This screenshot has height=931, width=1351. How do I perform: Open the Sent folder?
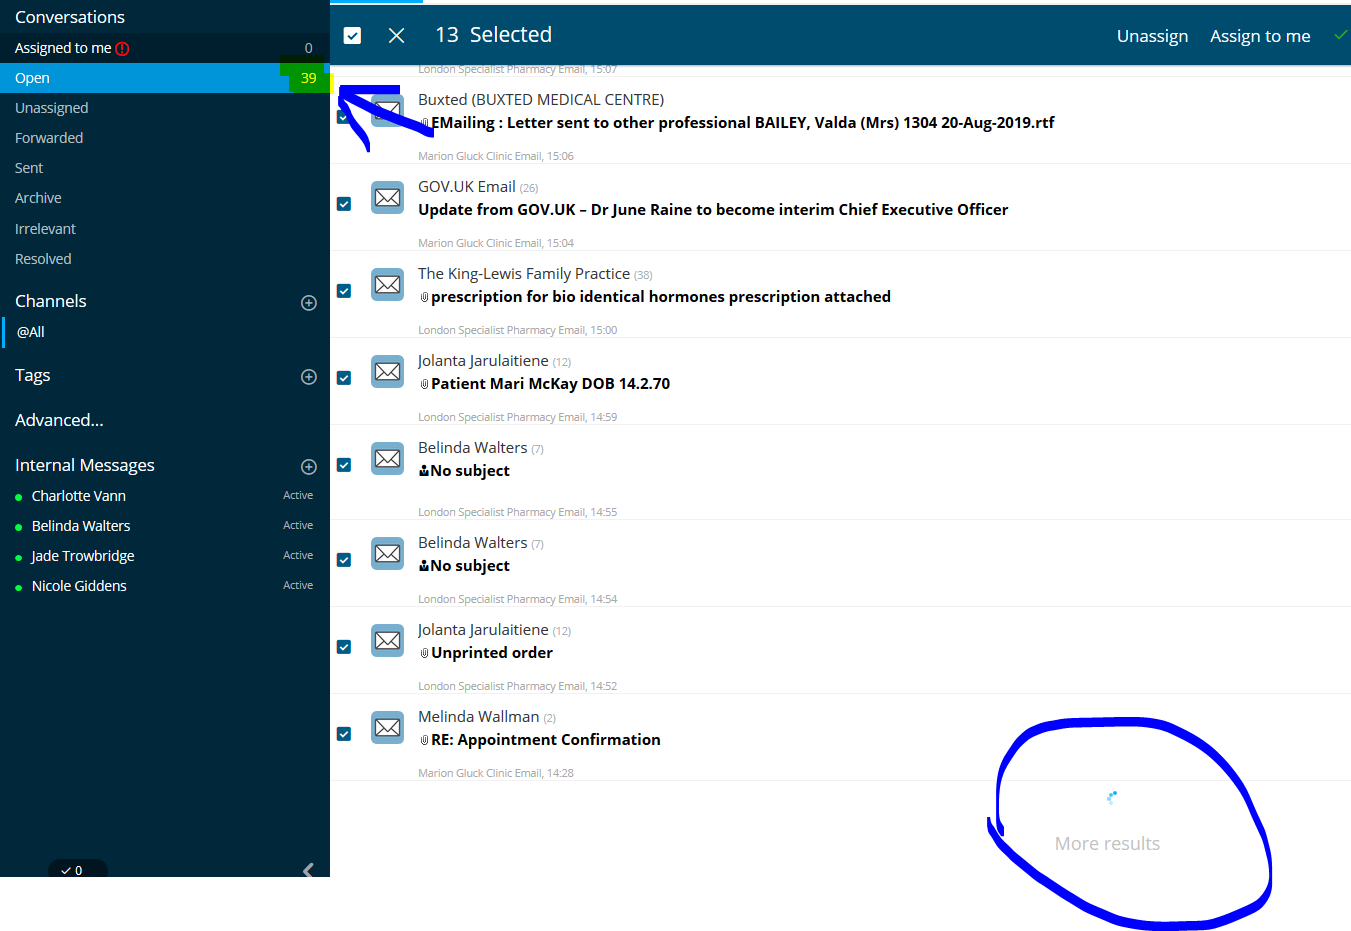pyautogui.click(x=29, y=168)
